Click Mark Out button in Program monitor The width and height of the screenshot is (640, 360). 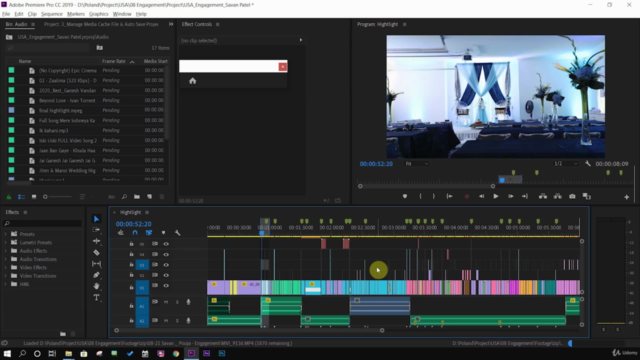point(433,196)
